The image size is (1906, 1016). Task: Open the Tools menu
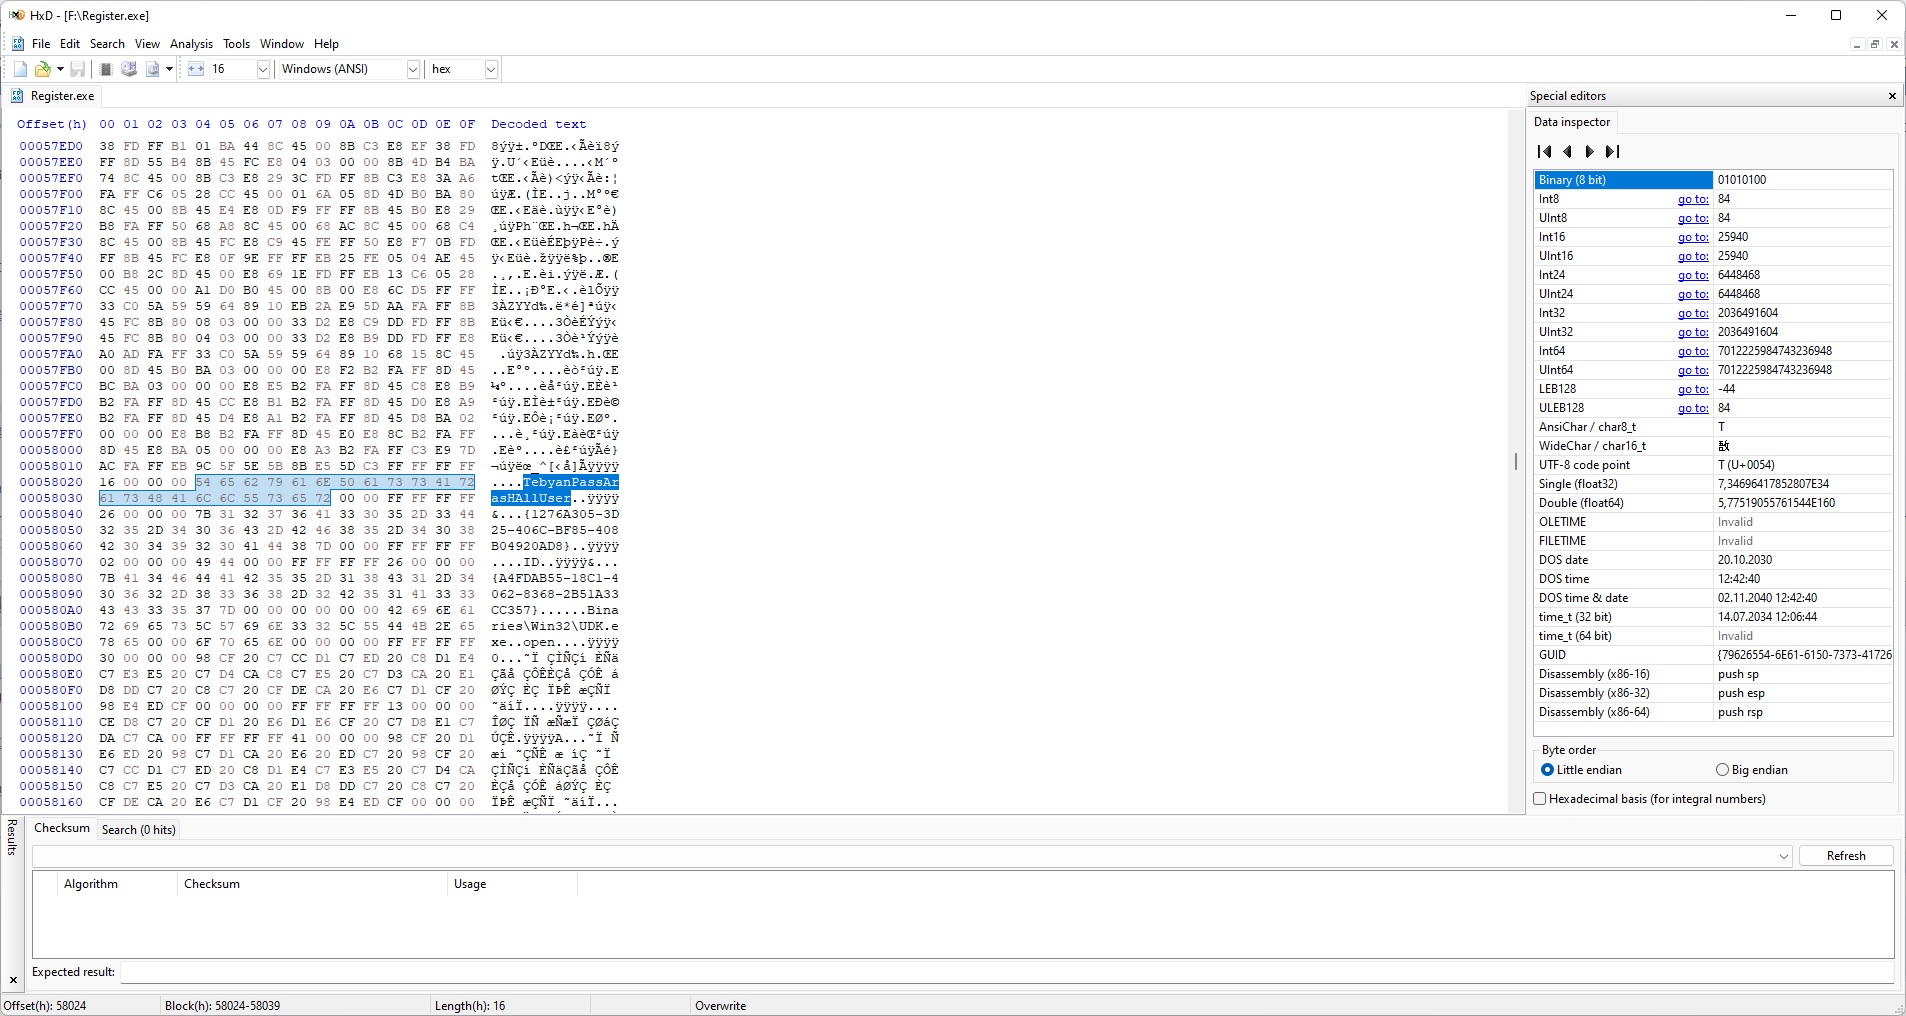coord(236,44)
